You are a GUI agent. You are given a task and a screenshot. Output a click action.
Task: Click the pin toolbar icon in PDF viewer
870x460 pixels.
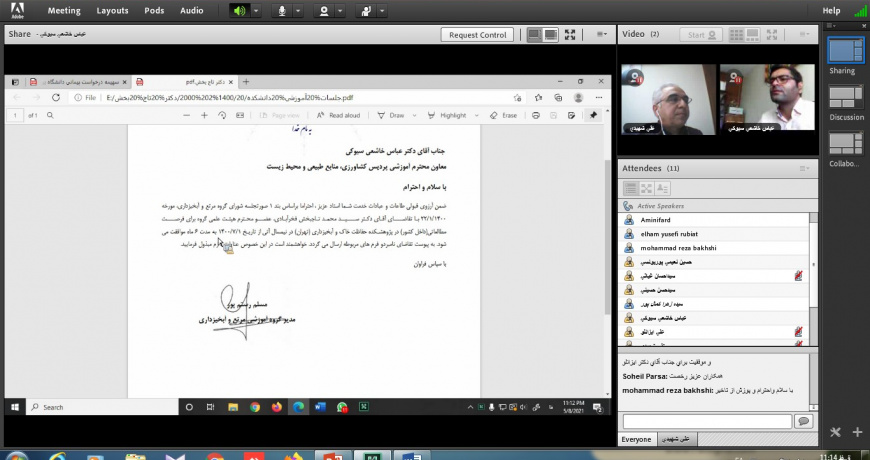coord(594,115)
